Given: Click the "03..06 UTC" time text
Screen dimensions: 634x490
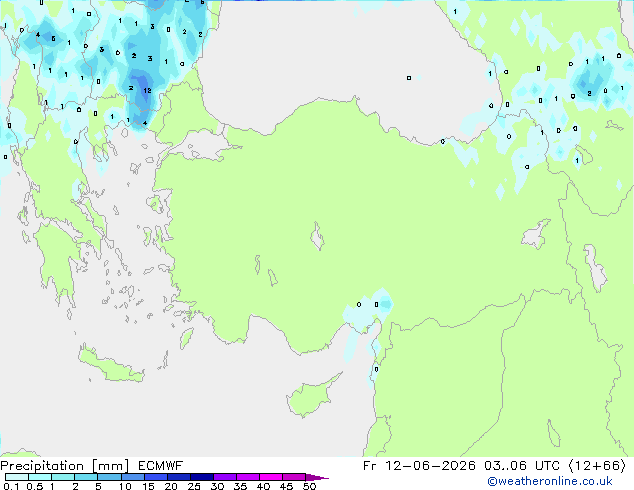Looking at the screenshot, I should tap(522, 466).
